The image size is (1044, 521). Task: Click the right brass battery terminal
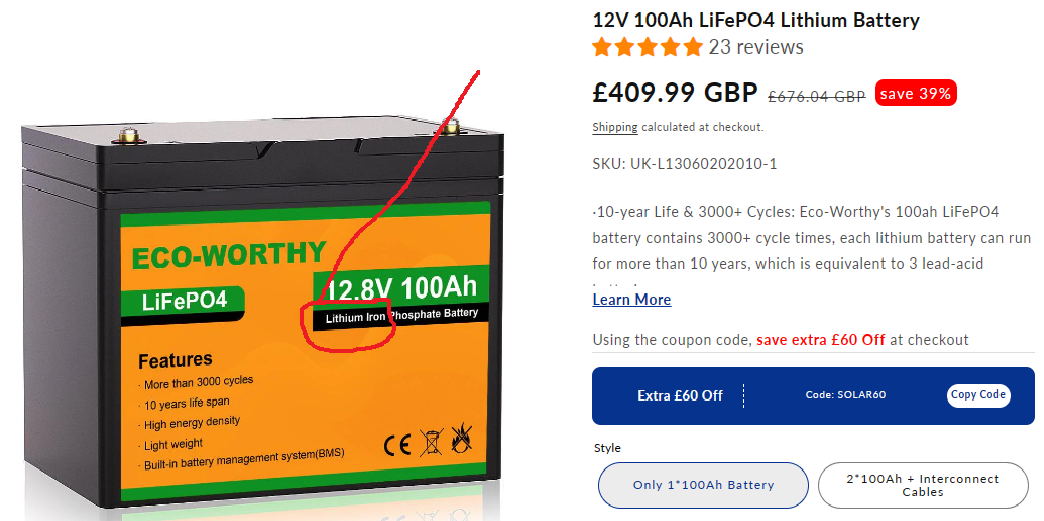click(451, 125)
